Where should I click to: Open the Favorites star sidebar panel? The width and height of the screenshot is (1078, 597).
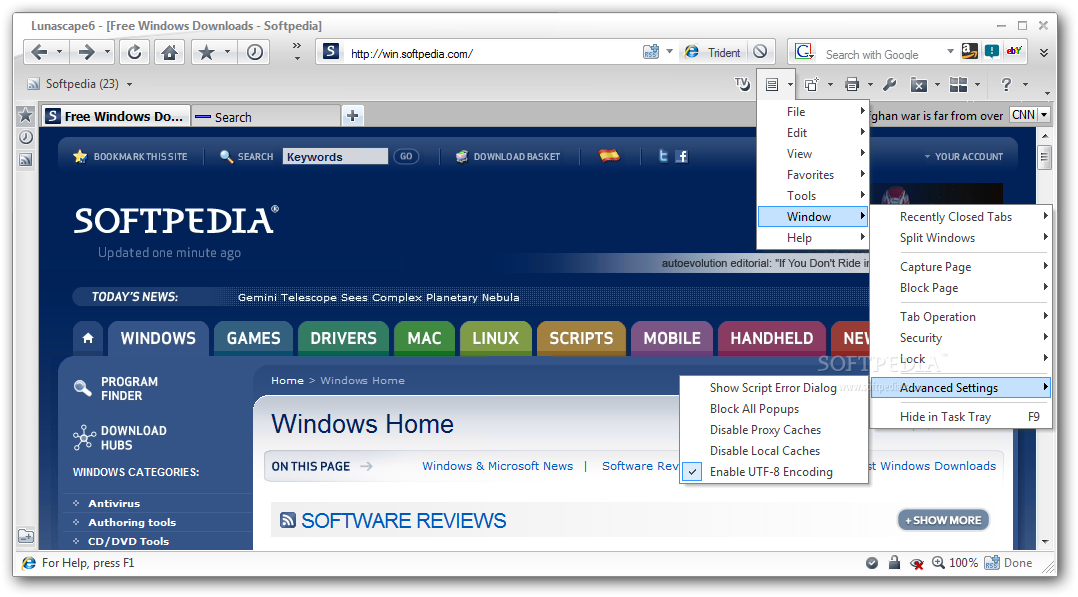25,116
